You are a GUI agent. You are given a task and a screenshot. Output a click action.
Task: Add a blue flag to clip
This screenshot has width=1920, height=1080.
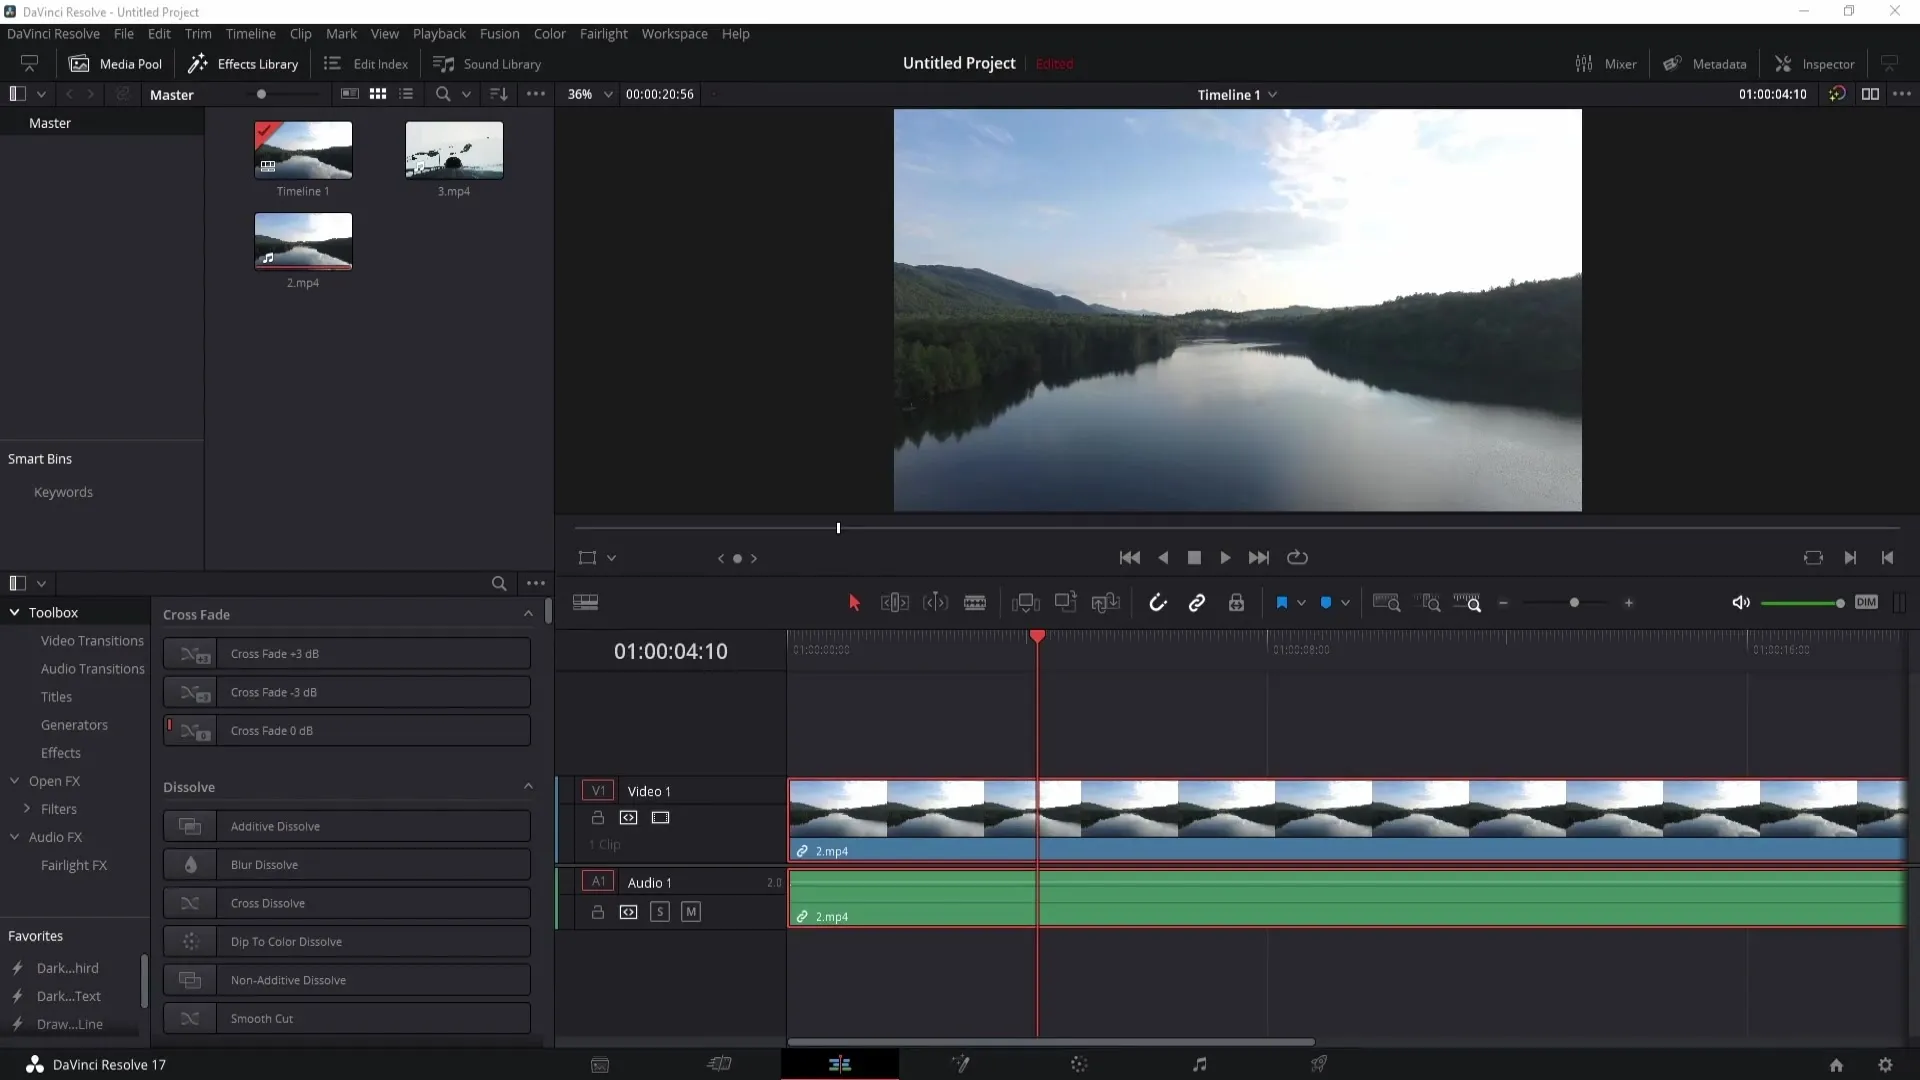(x=1282, y=603)
